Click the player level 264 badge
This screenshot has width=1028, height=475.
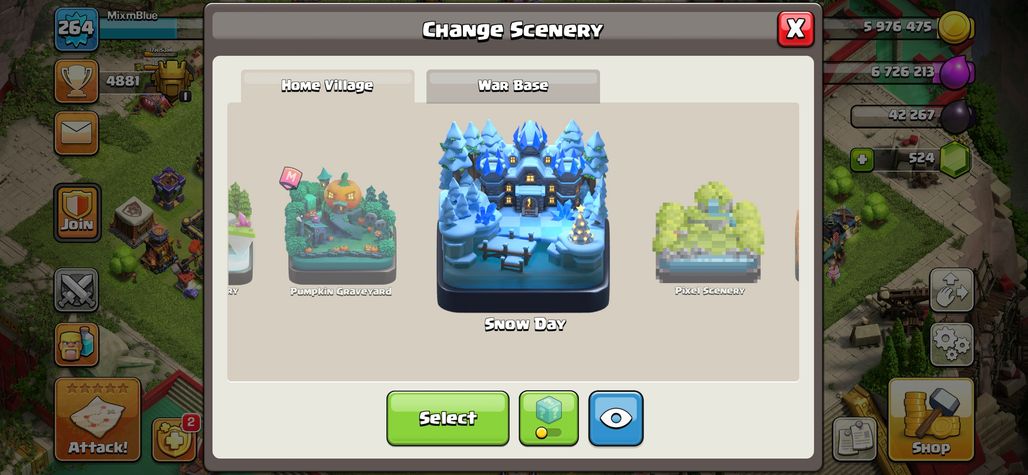(77, 29)
